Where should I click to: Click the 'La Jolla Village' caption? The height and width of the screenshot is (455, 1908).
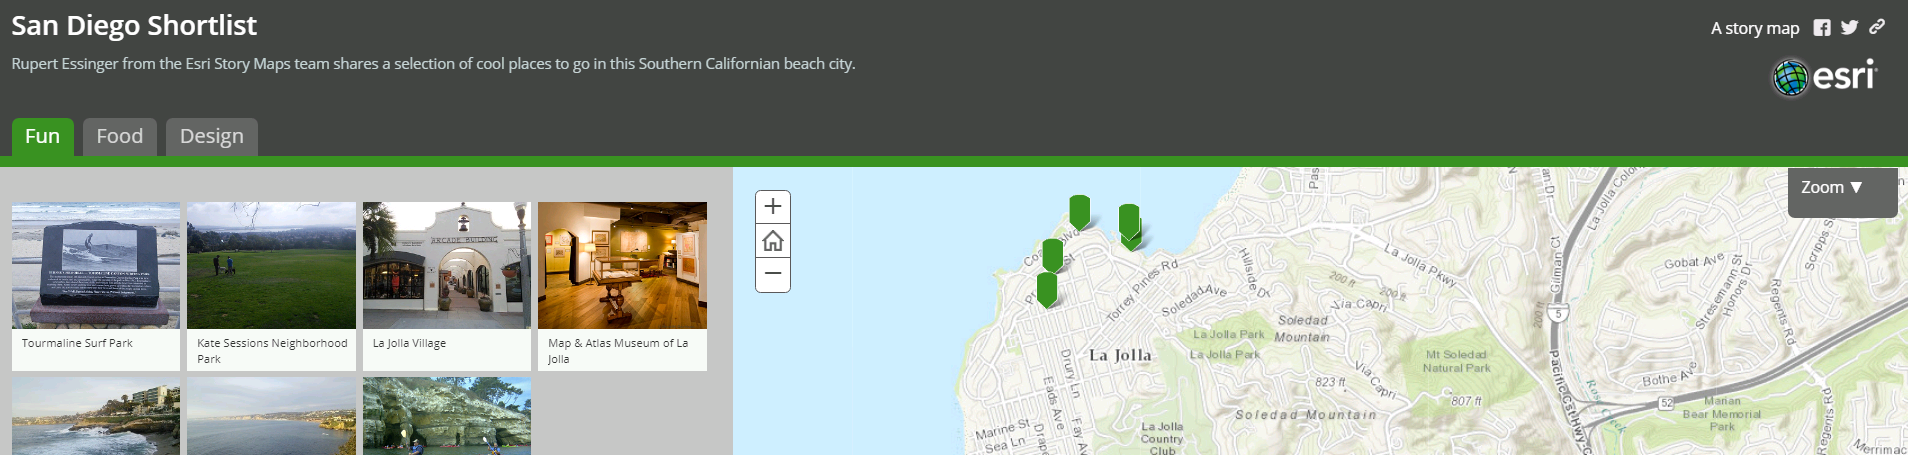(409, 343)
